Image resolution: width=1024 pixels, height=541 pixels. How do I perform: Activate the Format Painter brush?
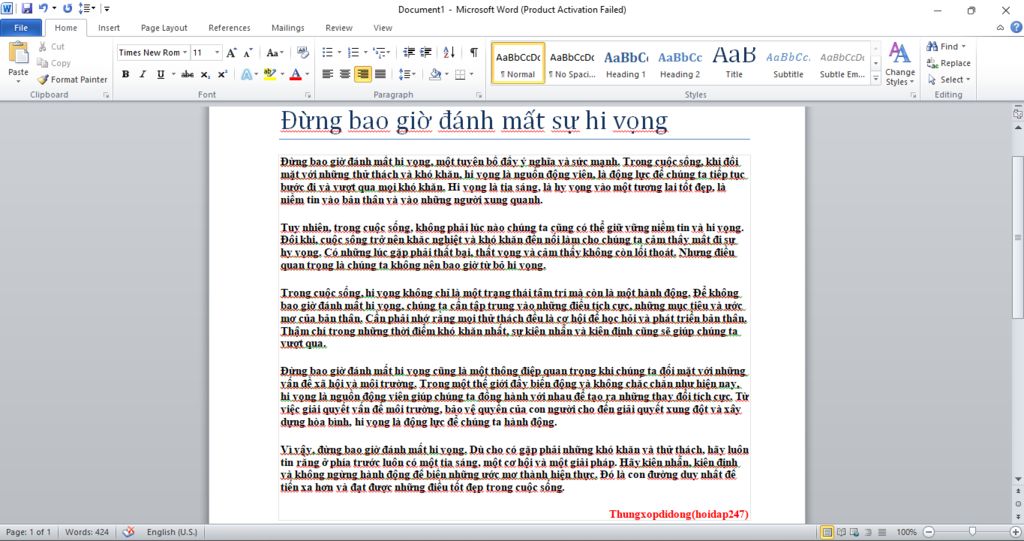click(x=72, y=79)
